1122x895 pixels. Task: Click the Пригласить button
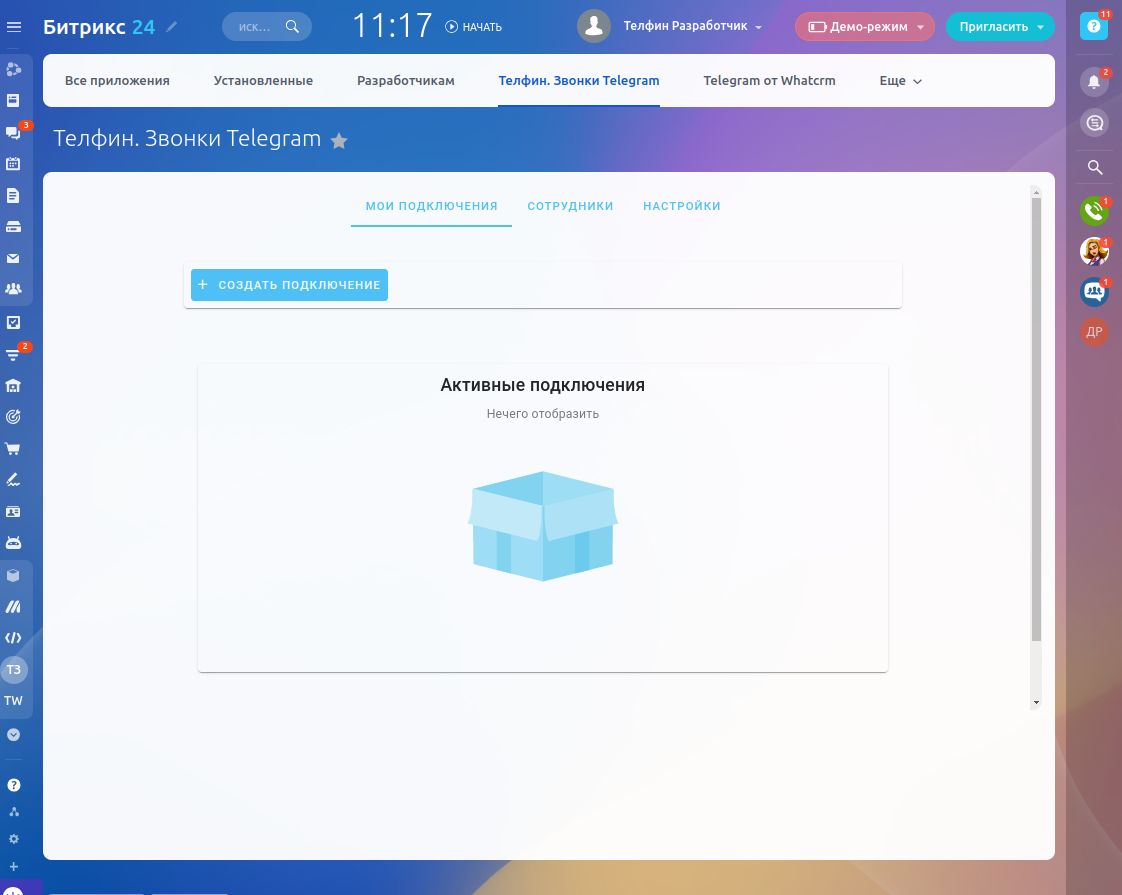(993, 27)
